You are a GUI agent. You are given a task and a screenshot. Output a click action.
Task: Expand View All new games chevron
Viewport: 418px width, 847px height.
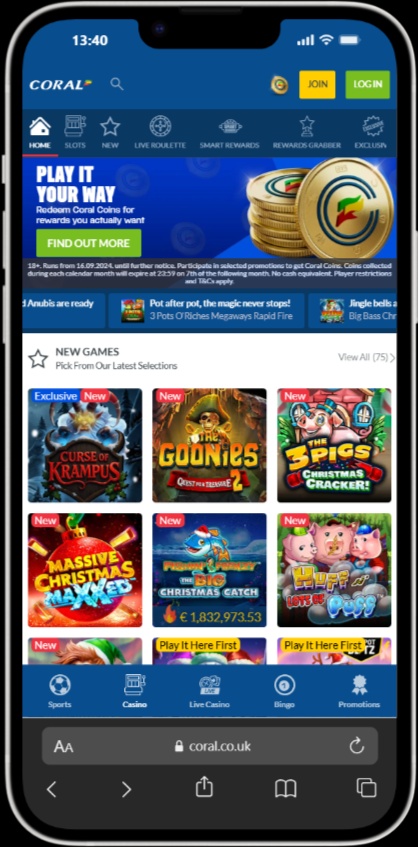coord(393,358)
